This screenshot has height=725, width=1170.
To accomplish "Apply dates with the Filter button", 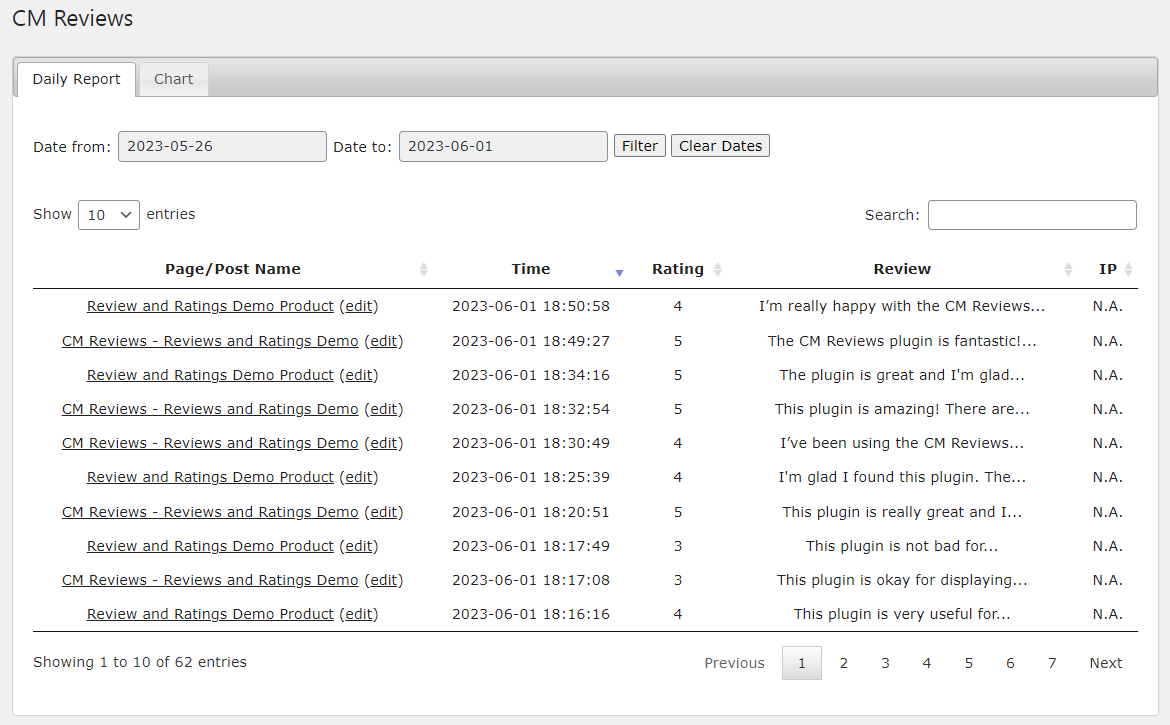I will coord(639,145).
